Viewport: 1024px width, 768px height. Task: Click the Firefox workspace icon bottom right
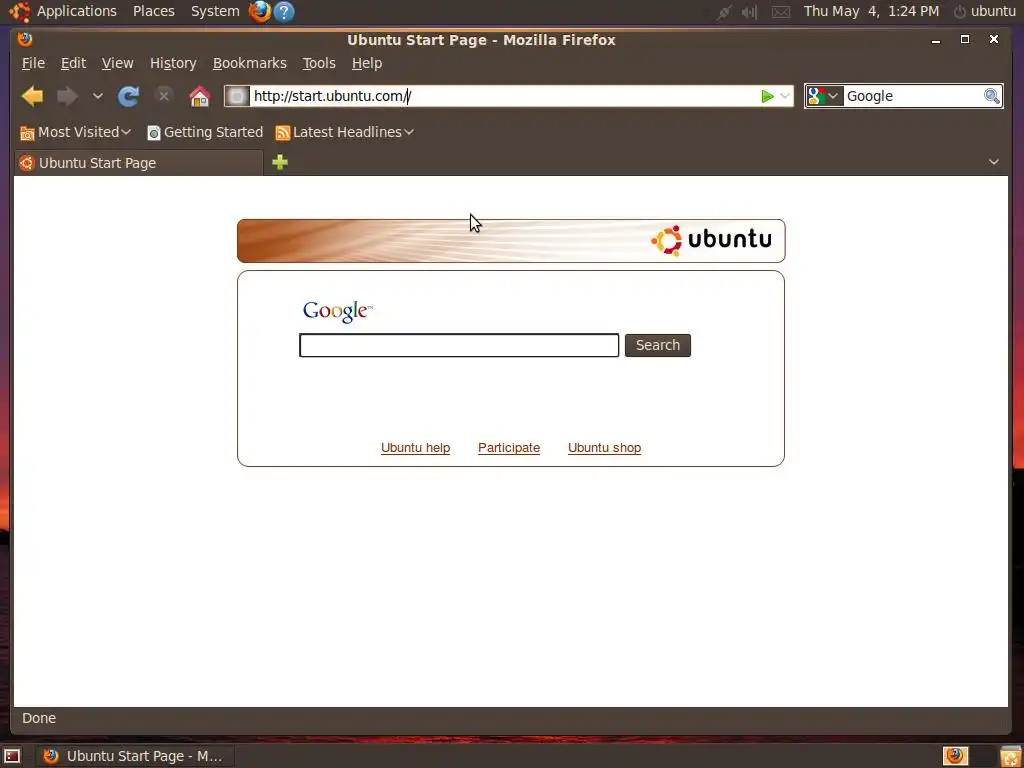[x=955, y=756]
